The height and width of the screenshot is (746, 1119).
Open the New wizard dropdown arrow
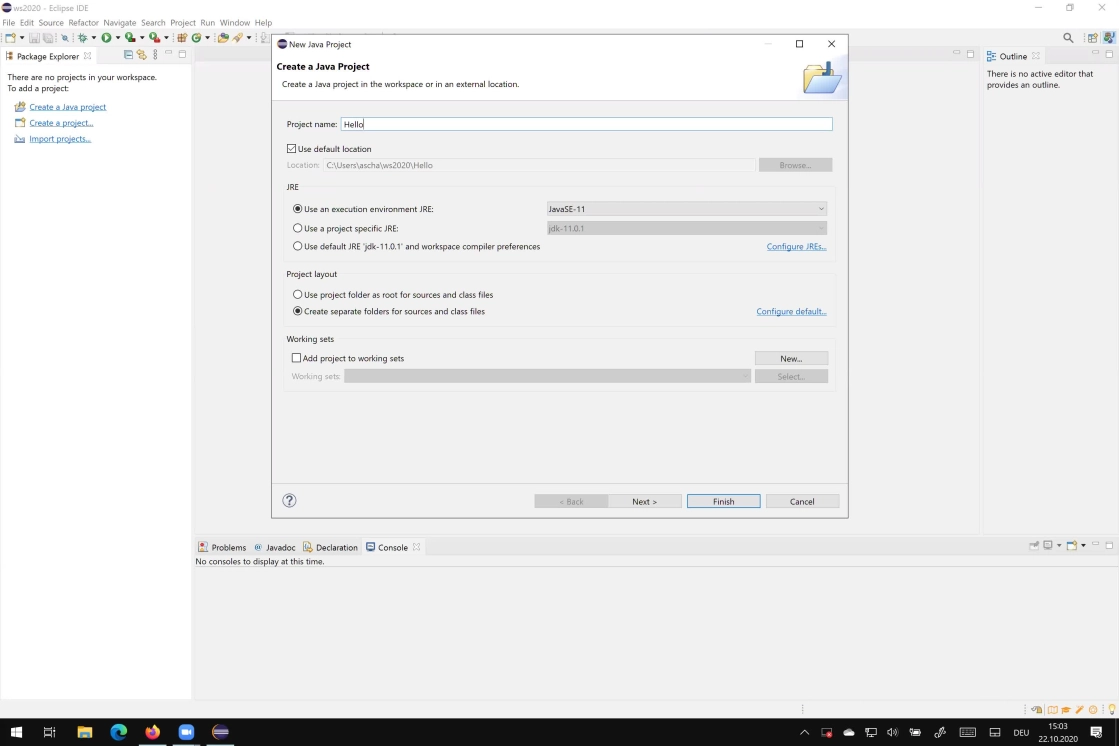point(21,38)
